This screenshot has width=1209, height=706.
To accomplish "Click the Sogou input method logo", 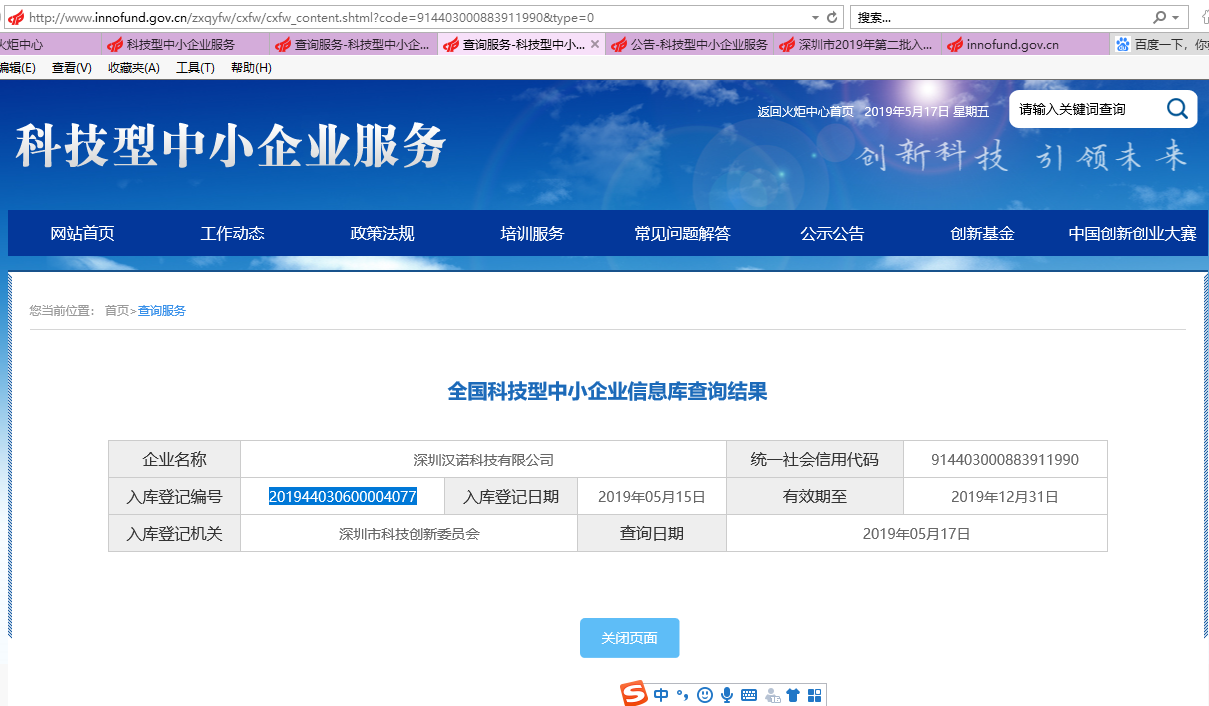I will [634, 694].
